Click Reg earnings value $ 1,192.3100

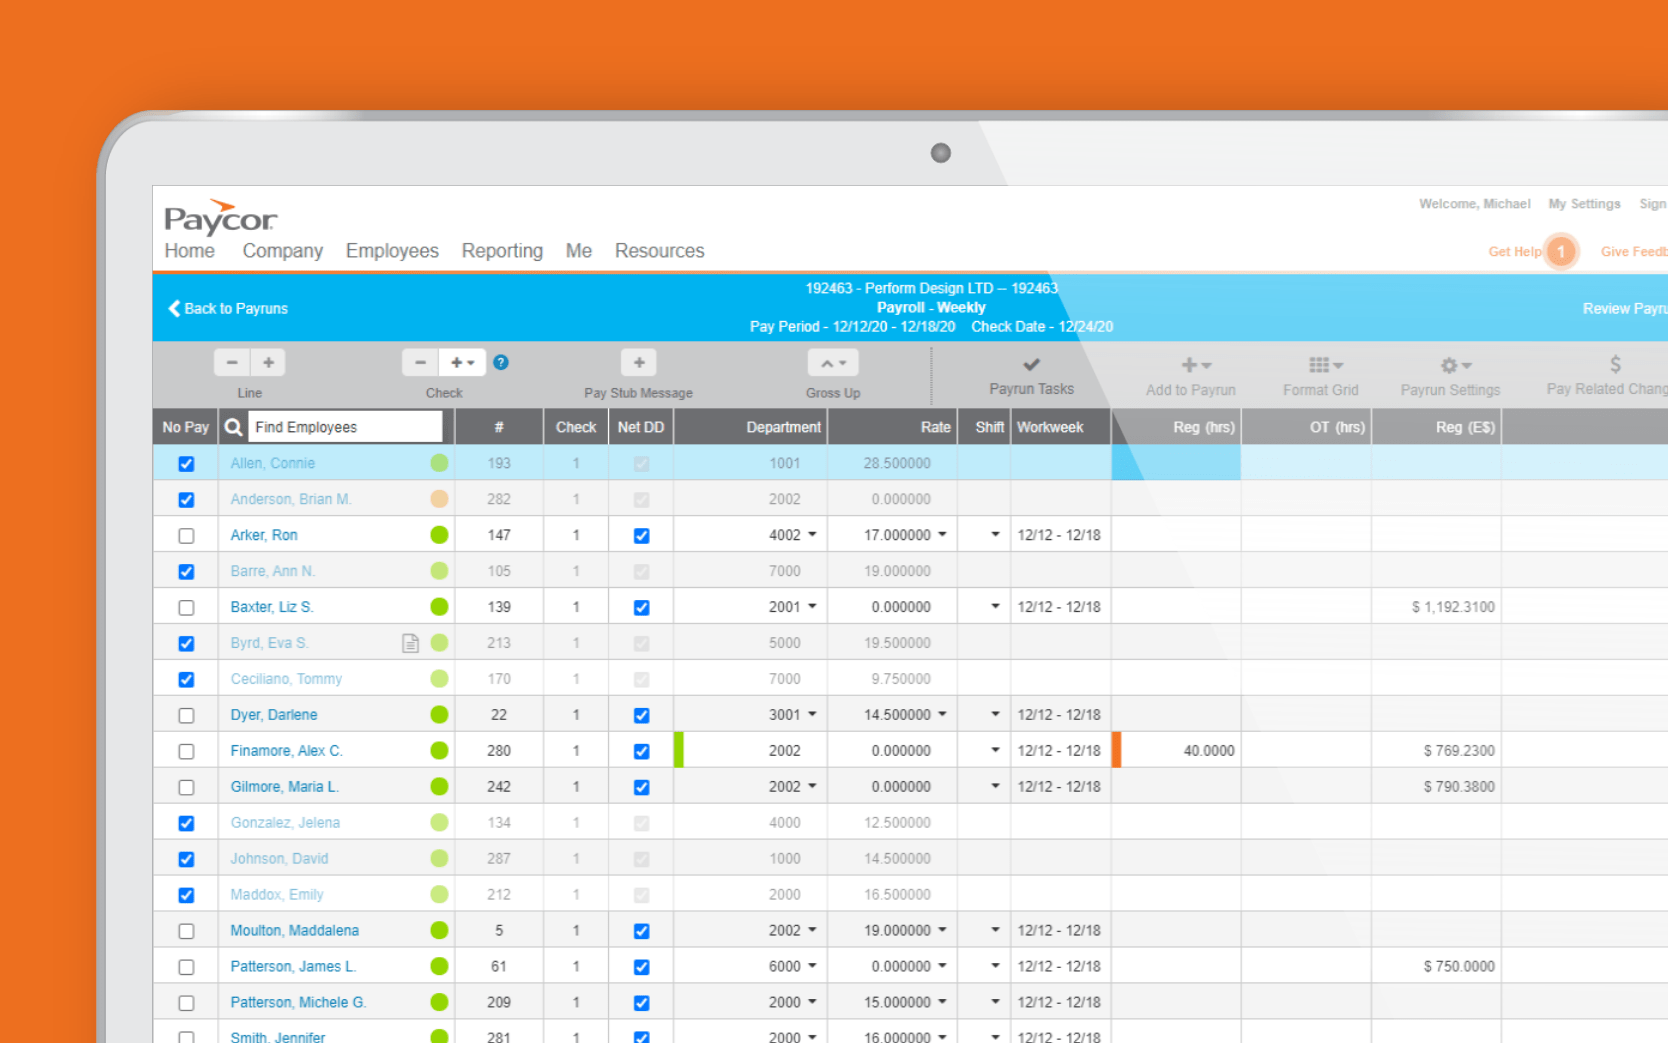(x=1453, y=607)
